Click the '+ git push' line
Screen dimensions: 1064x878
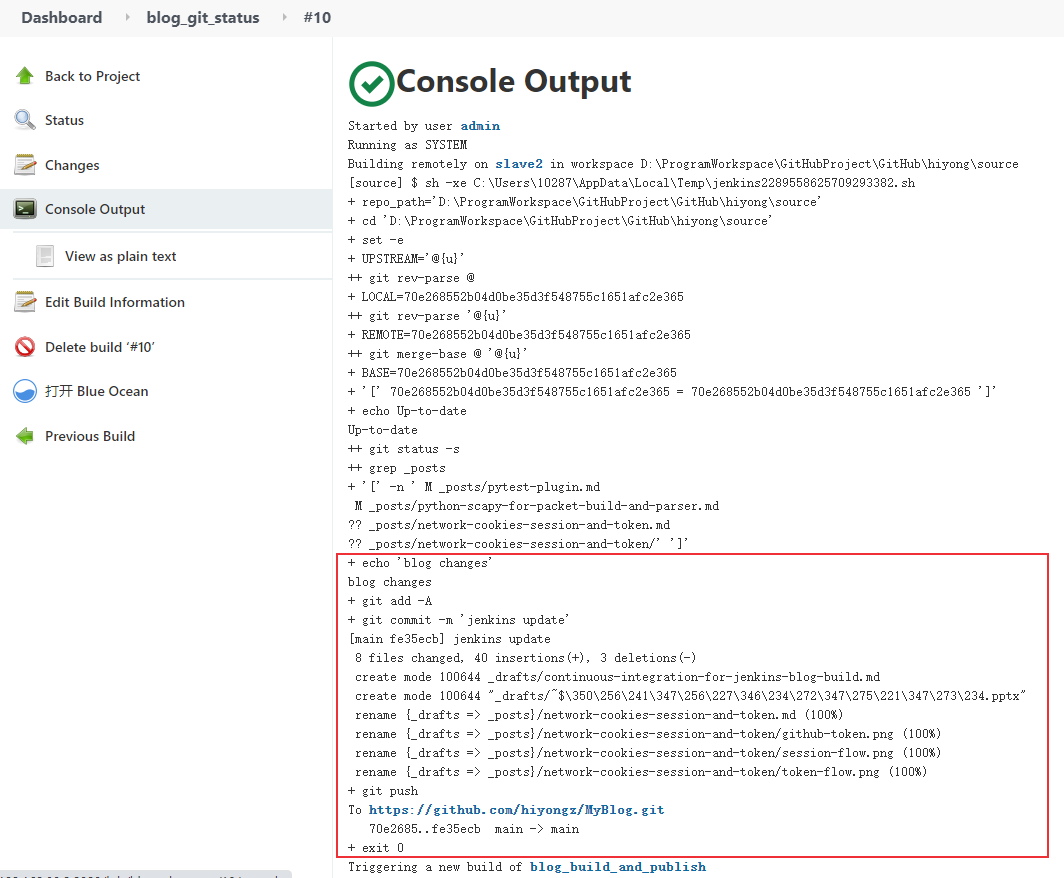point(383,790)
